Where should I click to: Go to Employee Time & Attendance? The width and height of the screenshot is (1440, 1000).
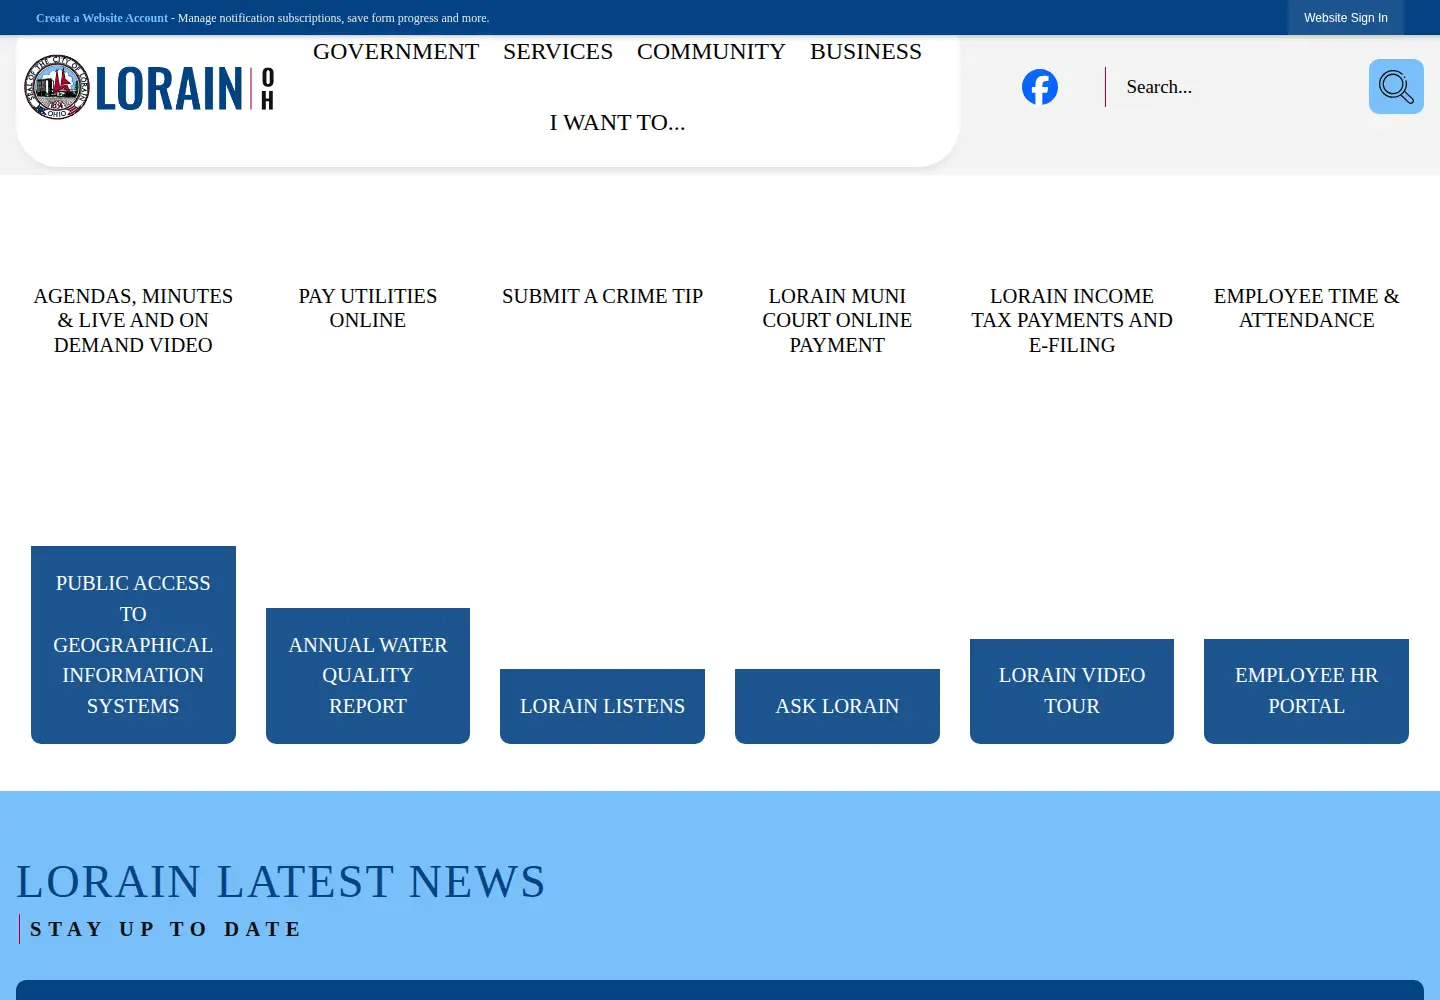[1306, 308]
